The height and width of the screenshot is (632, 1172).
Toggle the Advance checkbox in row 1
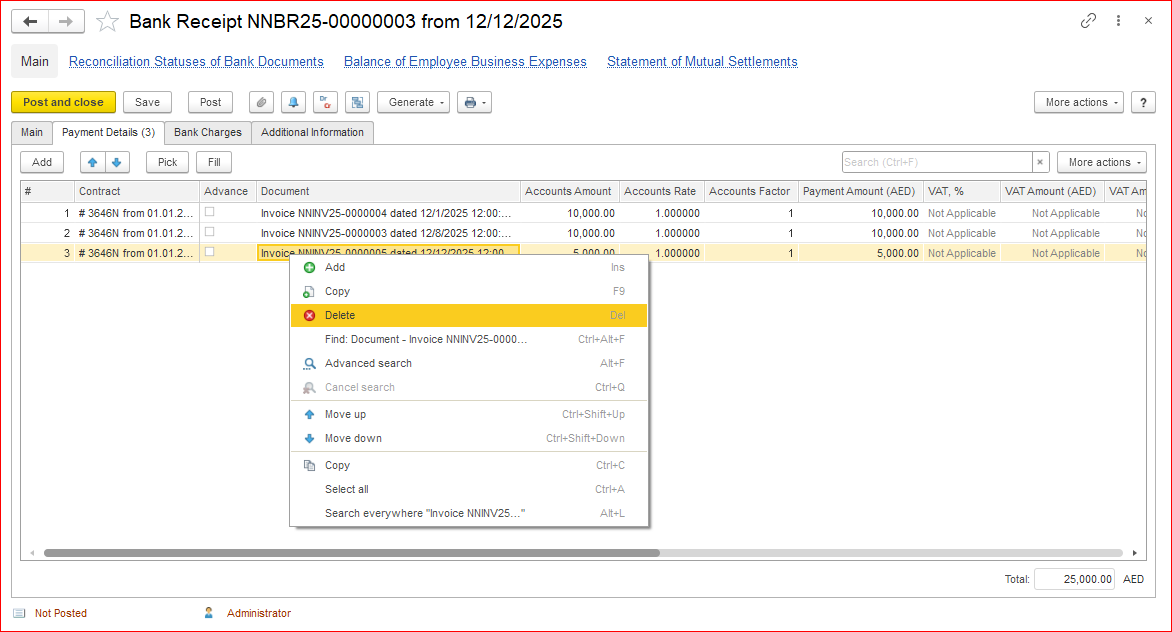(209, 212)
